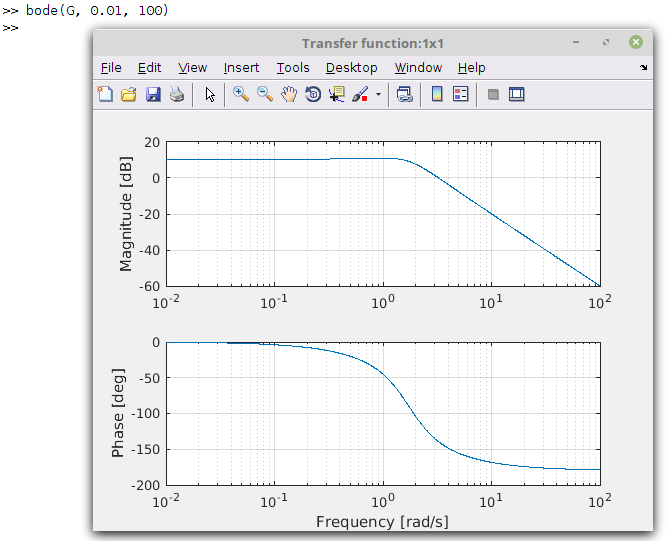This screenshot has width=668, height=541.
Task: Minimize the Transfer function window
Action: [x=576, y=42]
